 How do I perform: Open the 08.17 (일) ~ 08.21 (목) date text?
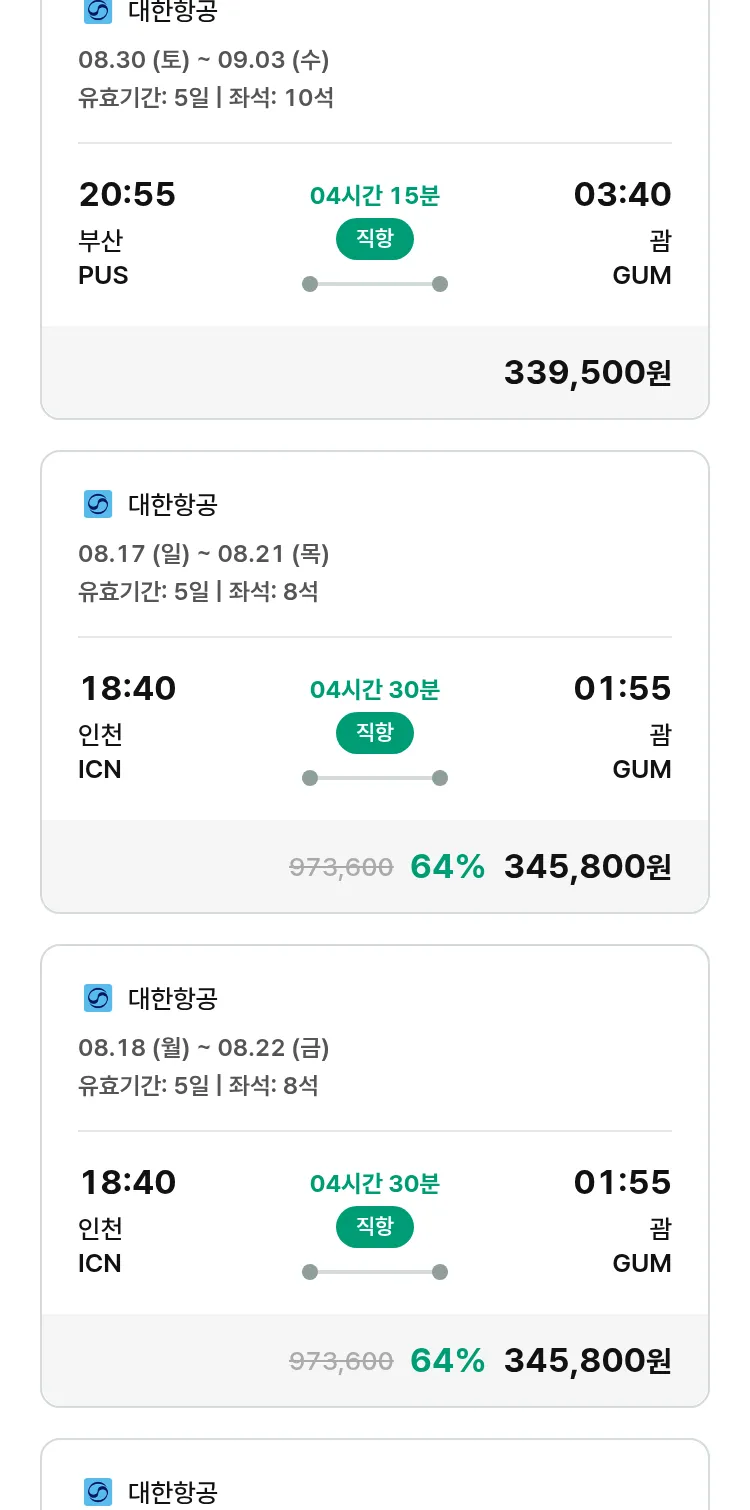(x=204, y=554)
